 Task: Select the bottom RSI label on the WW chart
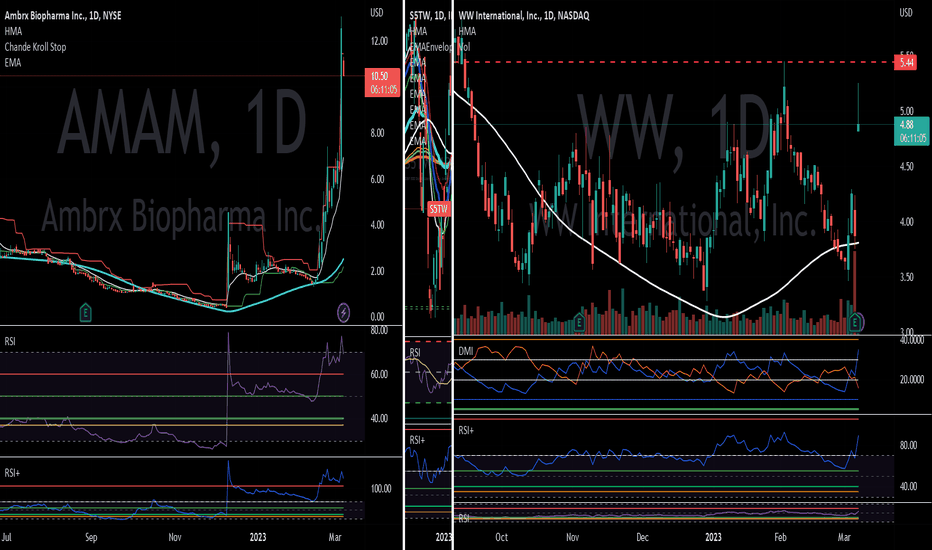(x=464, y=518)
